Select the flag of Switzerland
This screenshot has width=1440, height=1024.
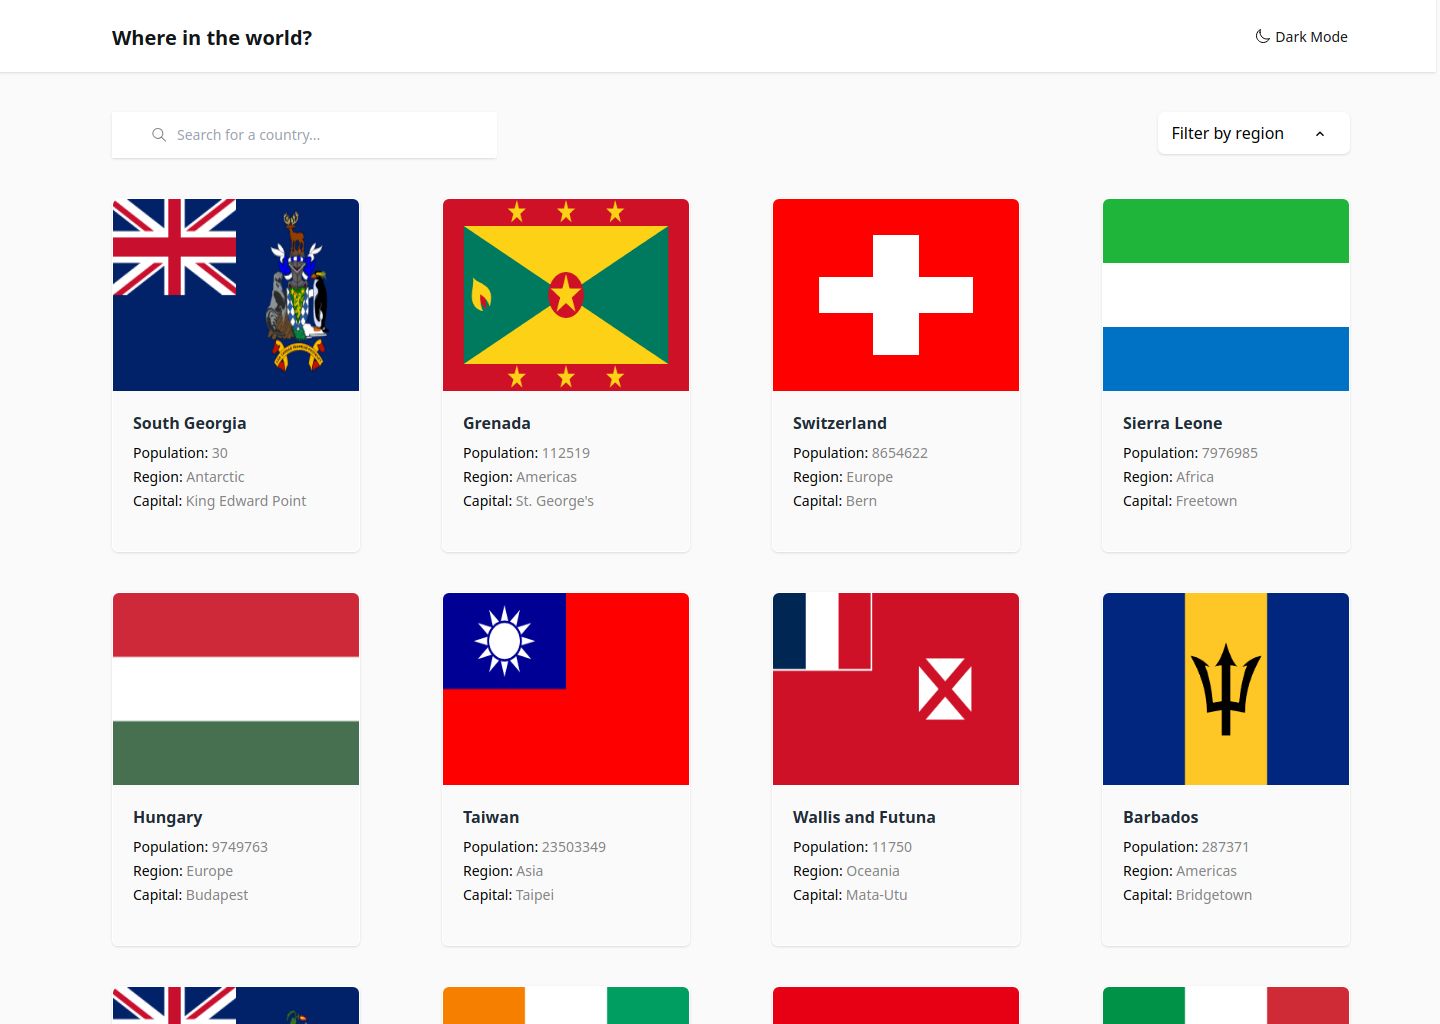click(895, 294)
